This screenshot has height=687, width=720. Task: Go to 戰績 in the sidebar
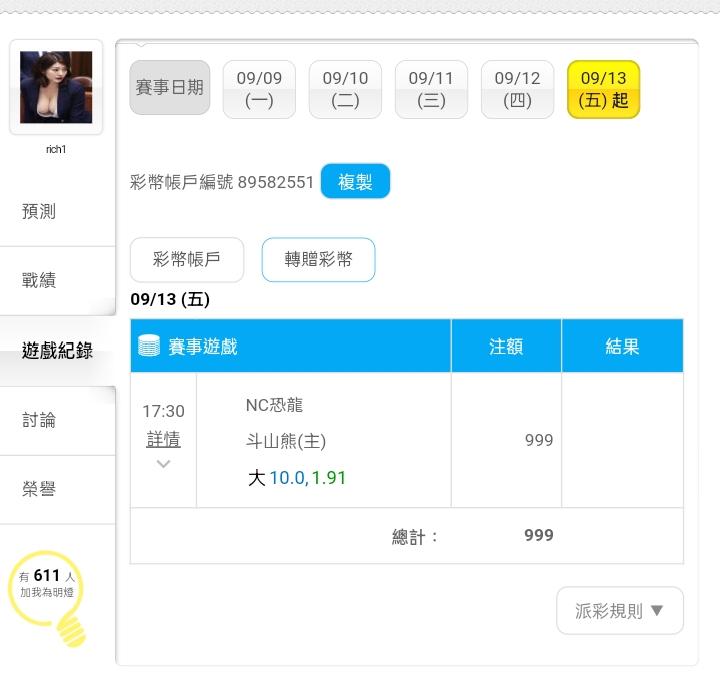tap(39, 281)
